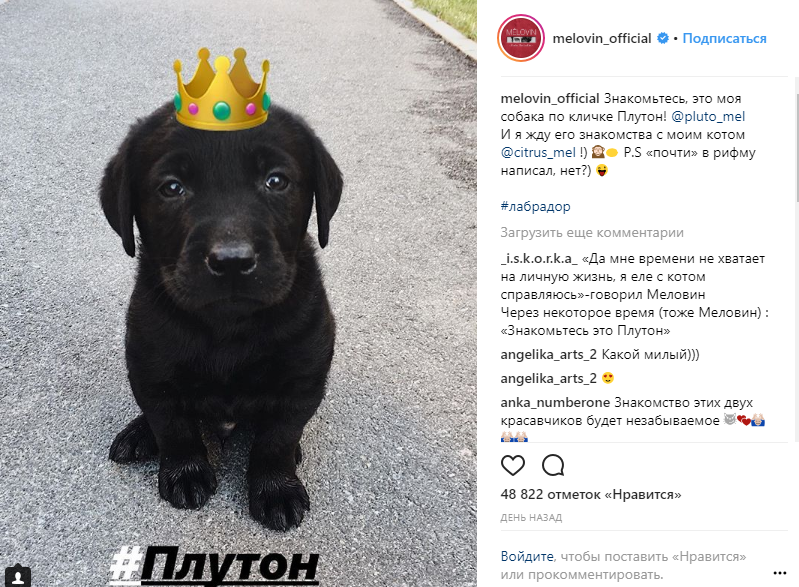Open the #лабрадор hashtag
This screenshot has height=587, width=799.
(535, 206)
